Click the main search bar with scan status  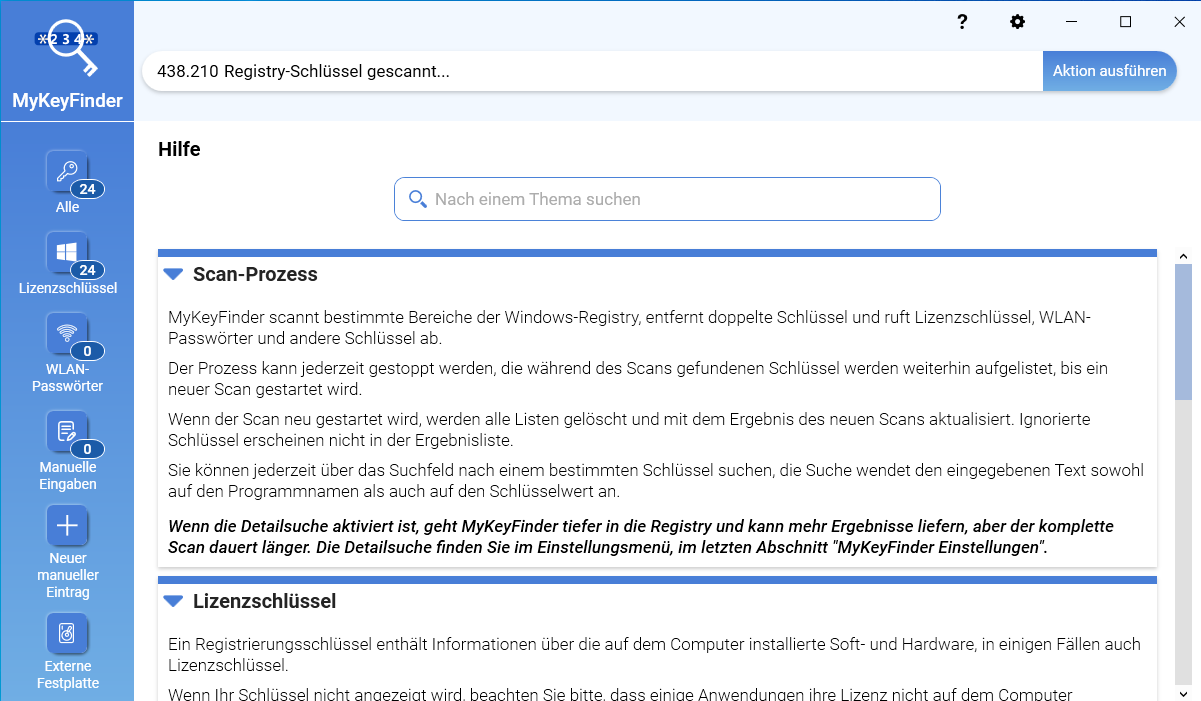point(590,71)
